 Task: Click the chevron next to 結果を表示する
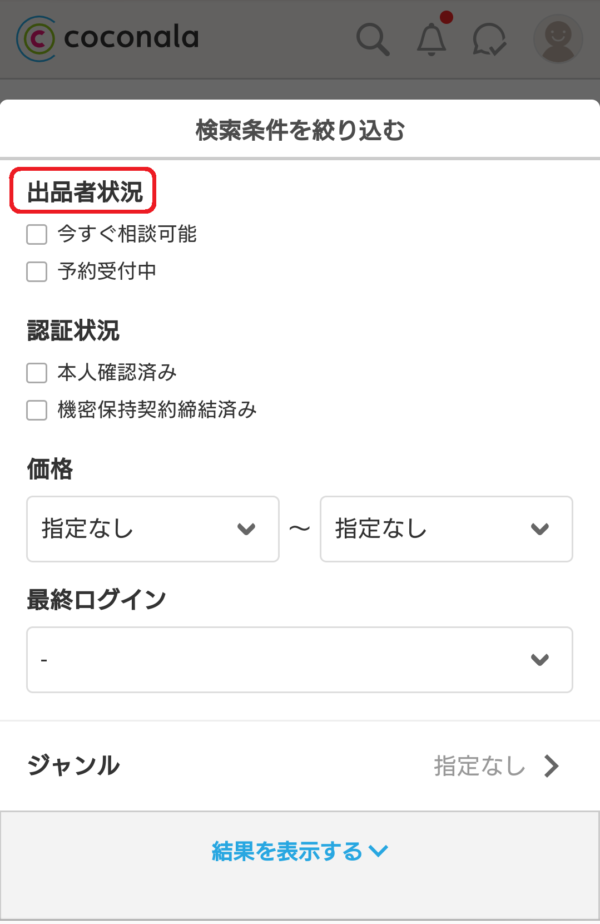(378, 851)
